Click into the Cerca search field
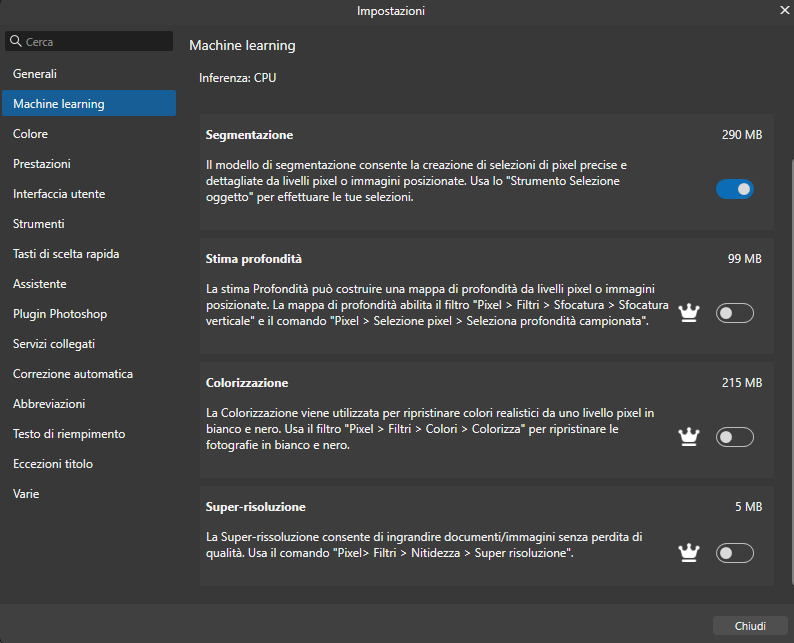Screen dimensions: 794x643 pos(95,42)
